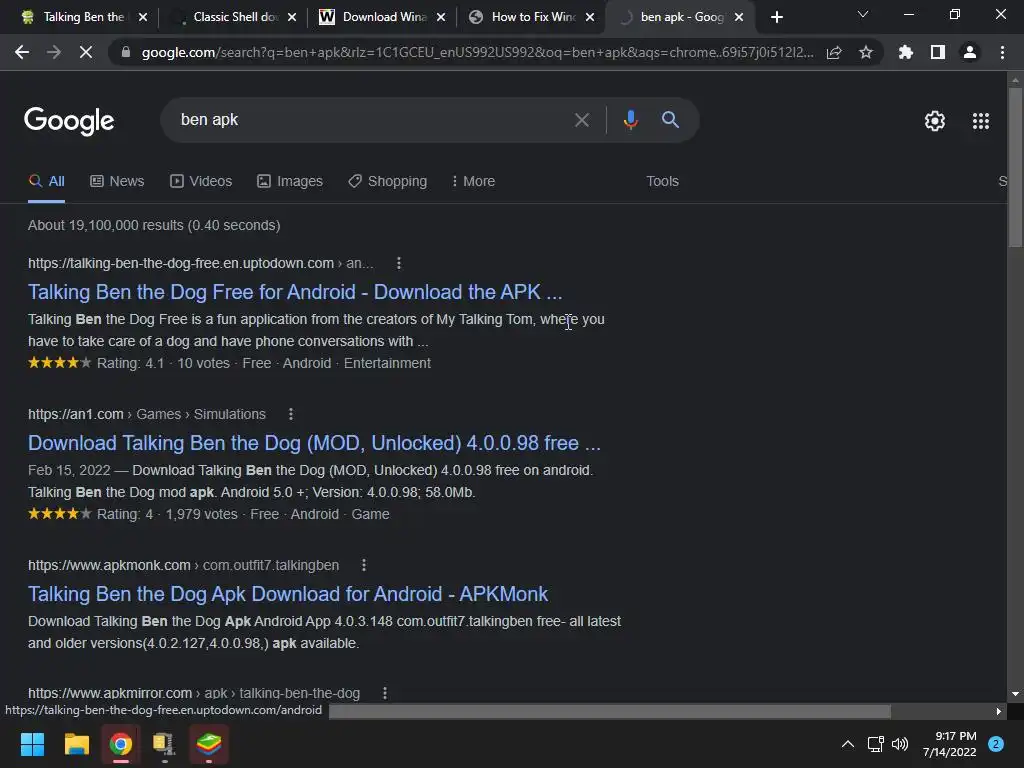This screenshot has height=768, width=1024.
Task: Open the Chrome three-dot menu
Action: coord(1002,52)
